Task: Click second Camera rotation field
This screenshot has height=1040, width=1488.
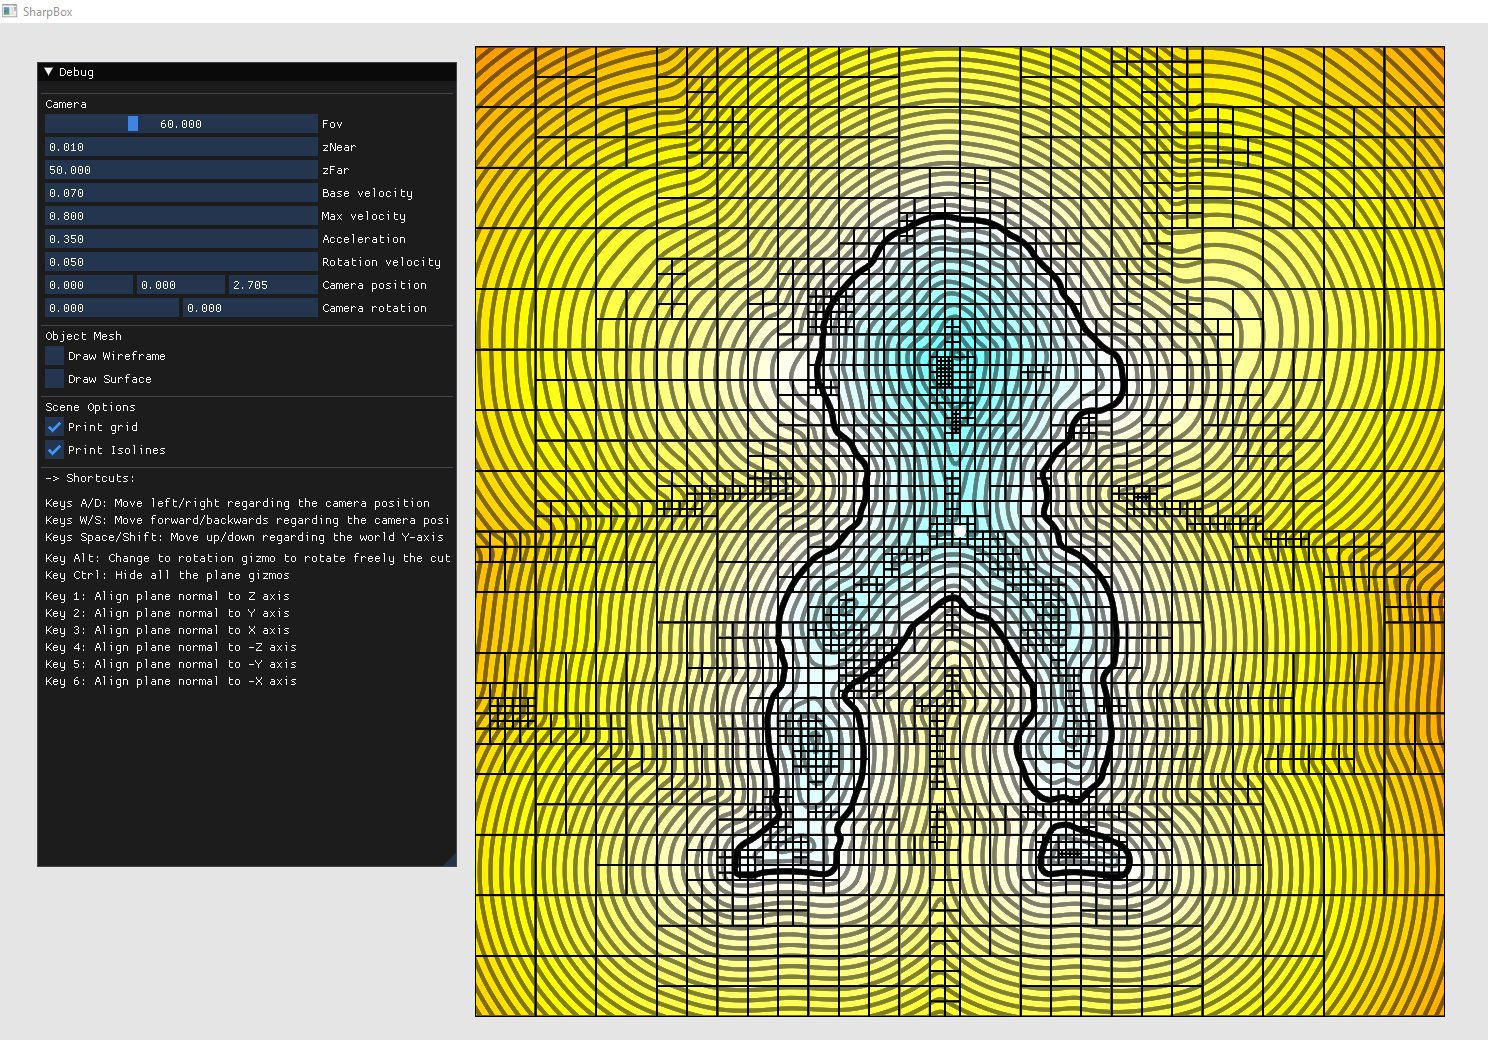Action: [250, 308]
